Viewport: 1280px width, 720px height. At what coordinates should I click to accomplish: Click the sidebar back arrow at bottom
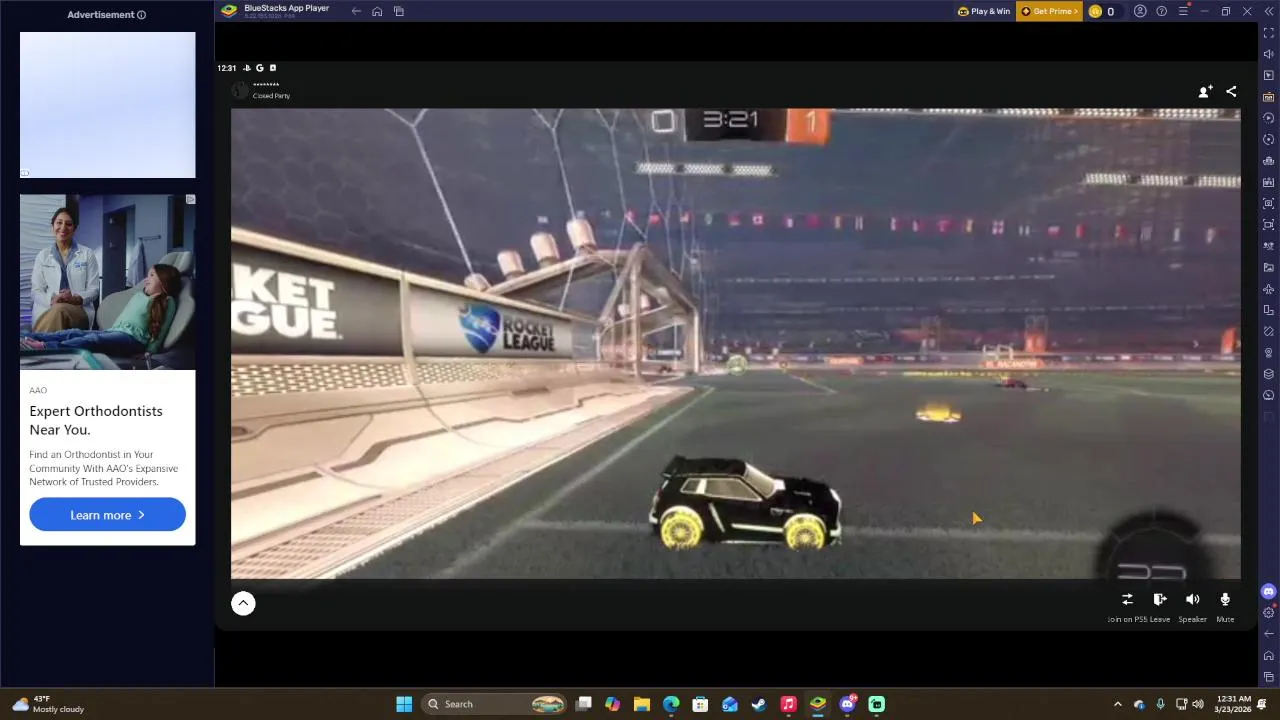point(1269,633)
